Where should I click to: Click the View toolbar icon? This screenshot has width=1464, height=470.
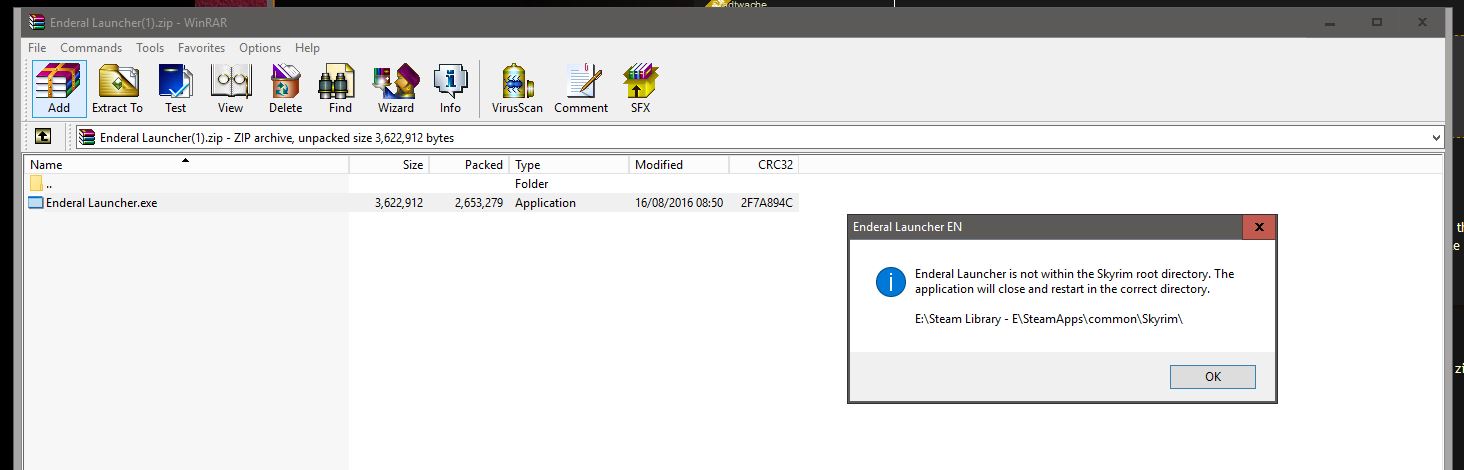coord(230,89)
